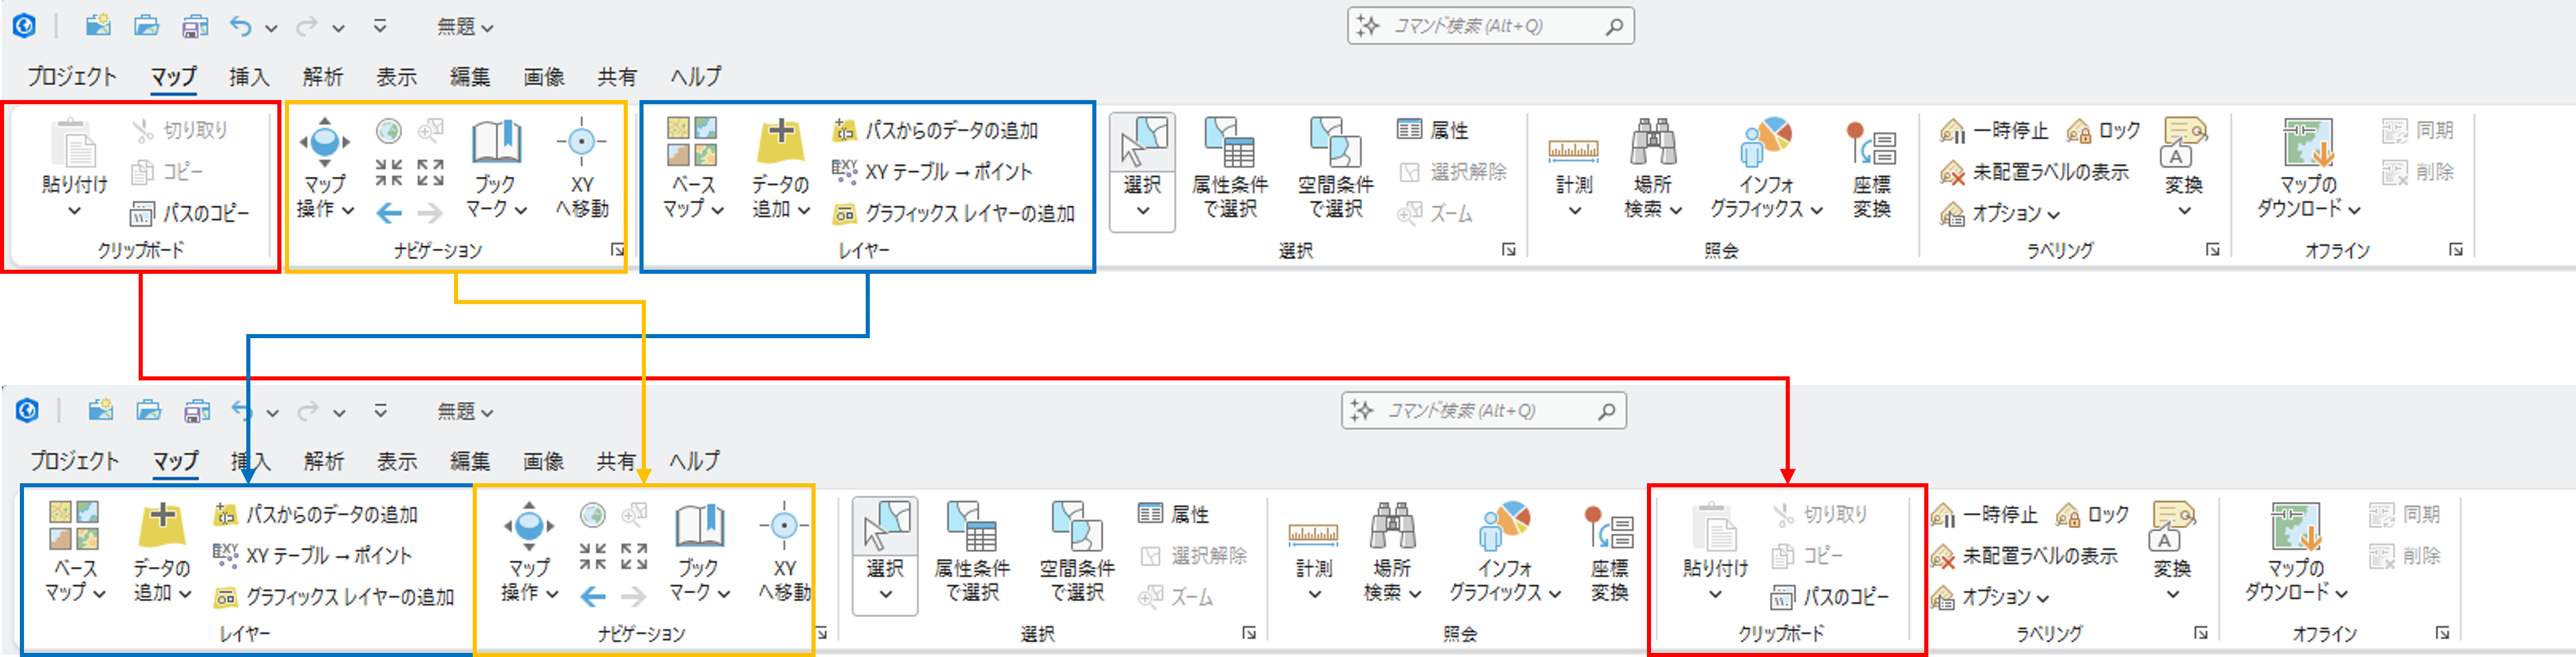Toggle label Pause (一時停止) in top ribbon
The image size is (2576, 657).
[1994, 131]
